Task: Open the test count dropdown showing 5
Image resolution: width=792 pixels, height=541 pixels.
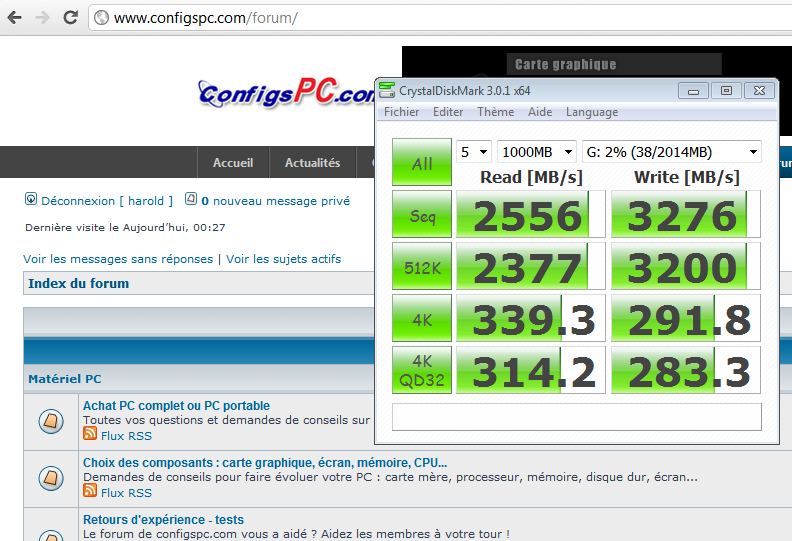Action: point(473,152)
